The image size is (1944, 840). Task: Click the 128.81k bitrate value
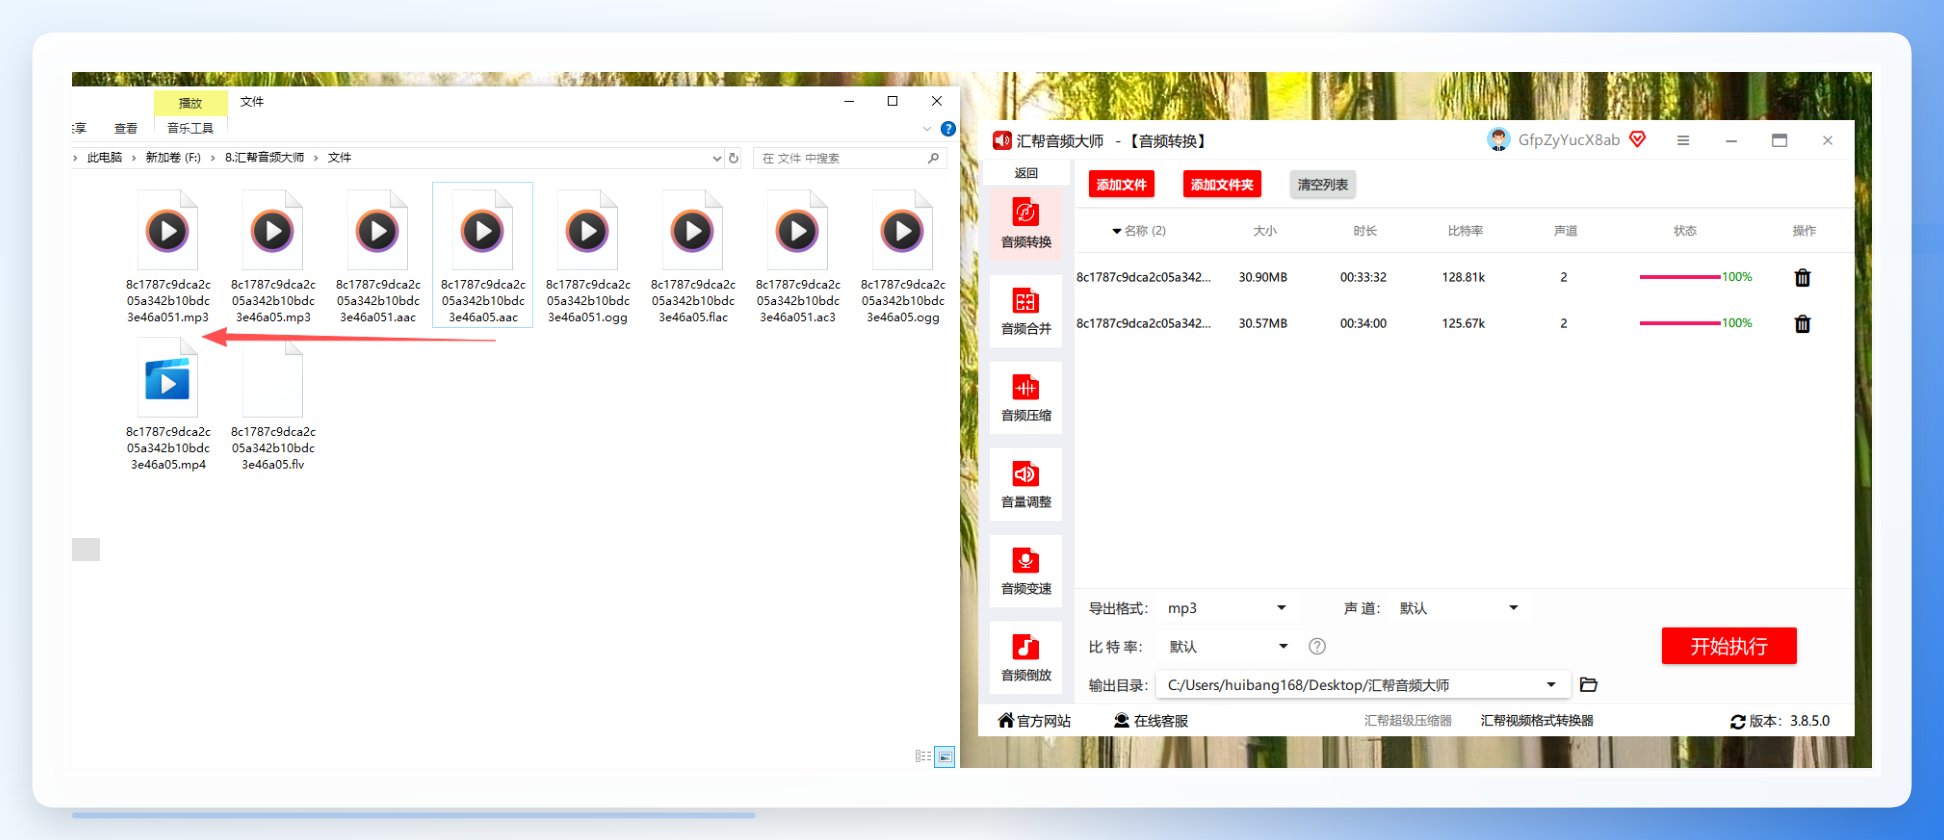pos(1463,277)
